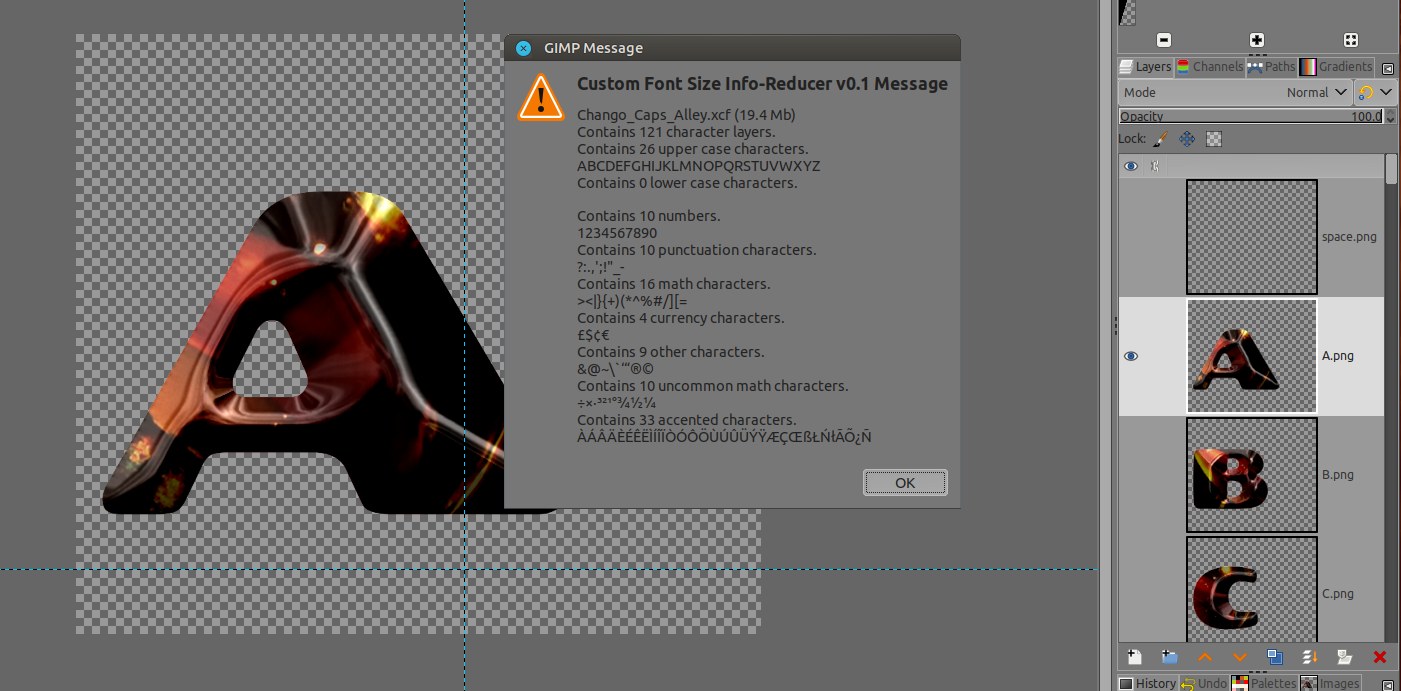1401x691 pixels.
Task: Click the Opacity slider
Action: [x=1250, y=116]
